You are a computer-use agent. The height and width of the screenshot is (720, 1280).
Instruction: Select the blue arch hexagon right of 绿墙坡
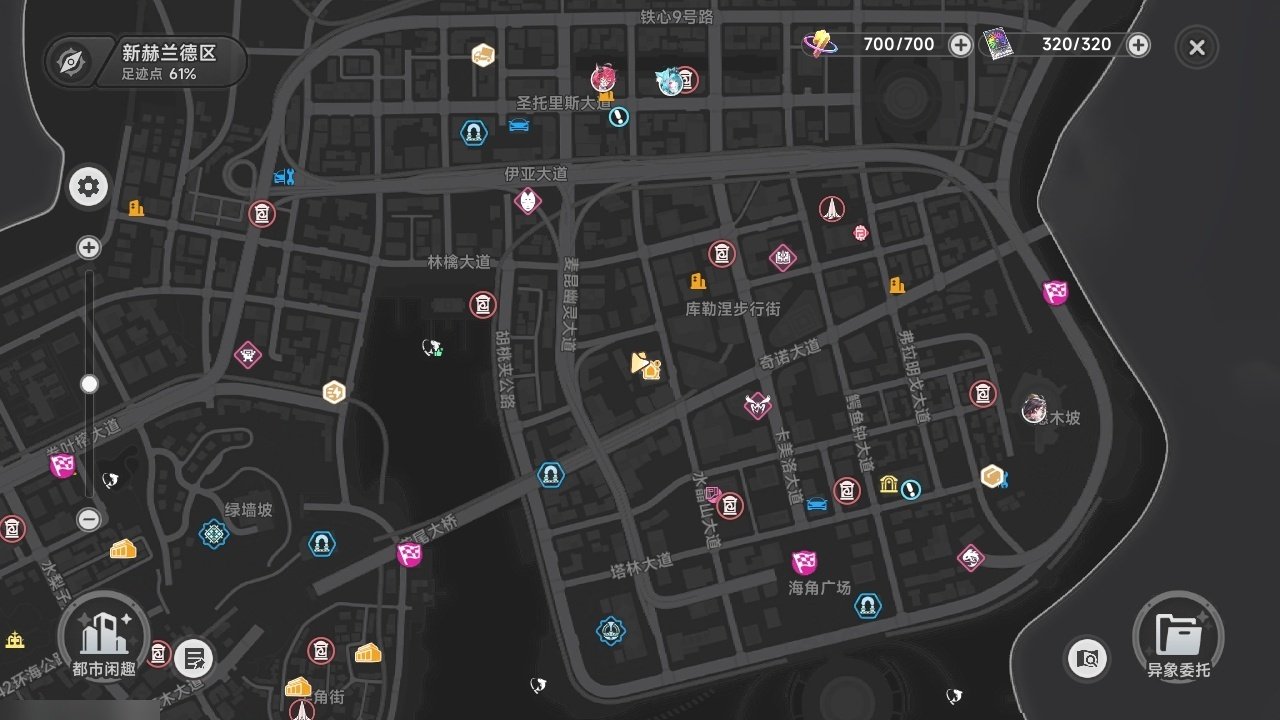pyautogui.click(x=322, y=543)
